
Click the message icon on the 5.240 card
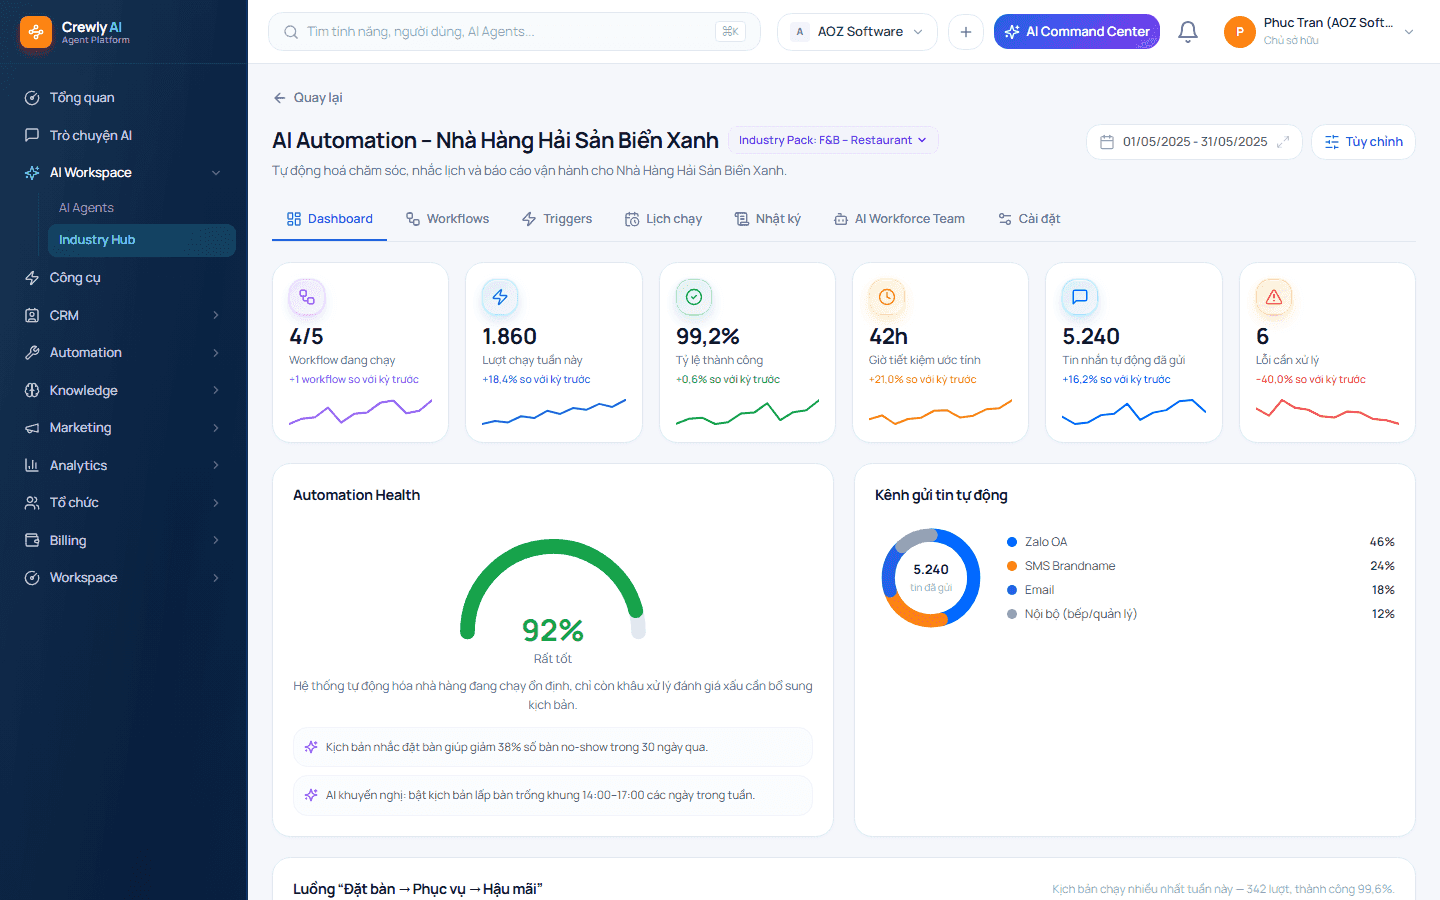click(1080, 297)
